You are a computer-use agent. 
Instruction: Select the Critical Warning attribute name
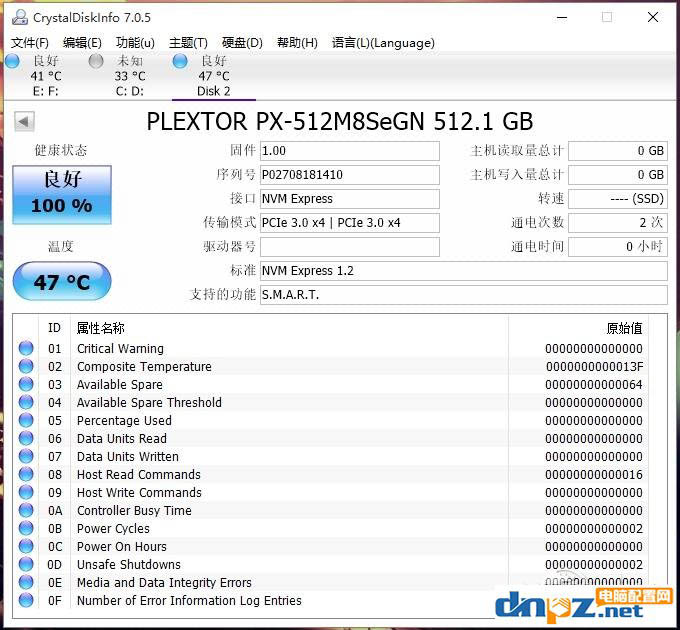[120, 349]
